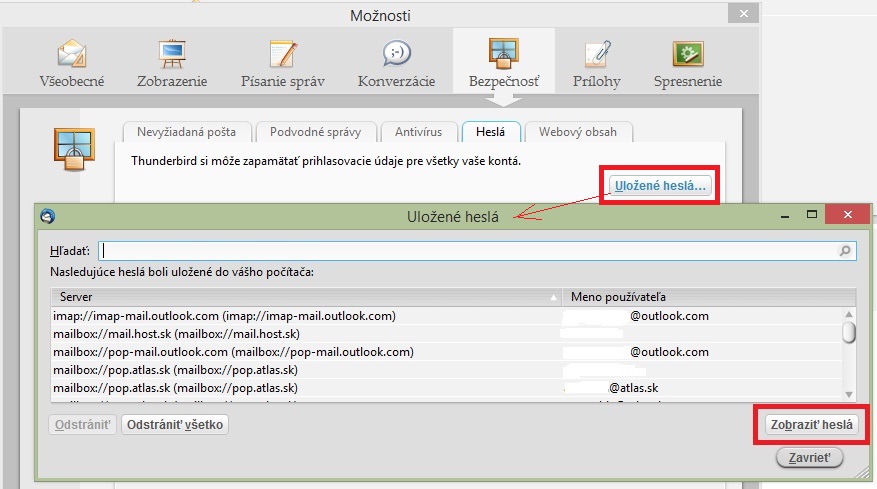Click the Uložené heslá… button
The width and height of the screenshot is (877, 489).
[x=660, y=185]
